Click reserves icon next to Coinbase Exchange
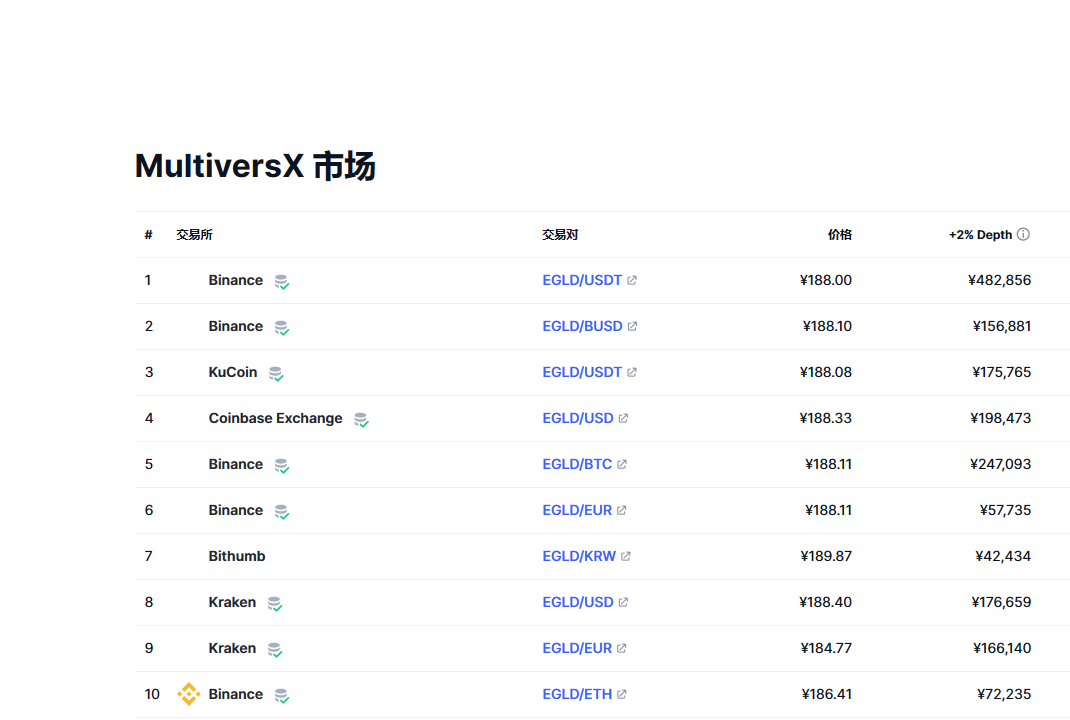 (x=361, y=419)
